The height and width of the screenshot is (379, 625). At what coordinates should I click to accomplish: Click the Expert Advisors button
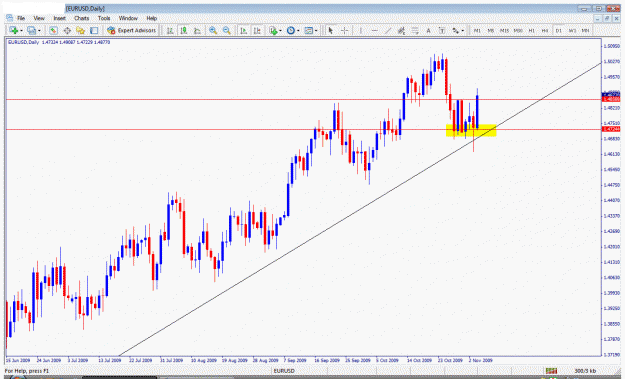132,30
